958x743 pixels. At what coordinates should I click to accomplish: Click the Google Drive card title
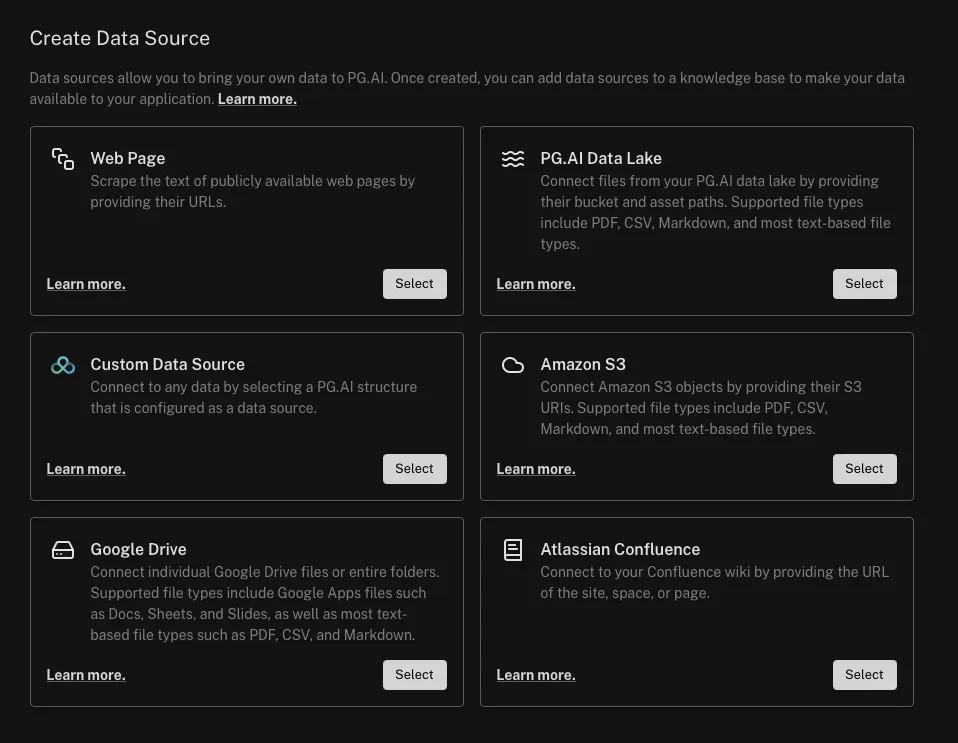(138, 549)
